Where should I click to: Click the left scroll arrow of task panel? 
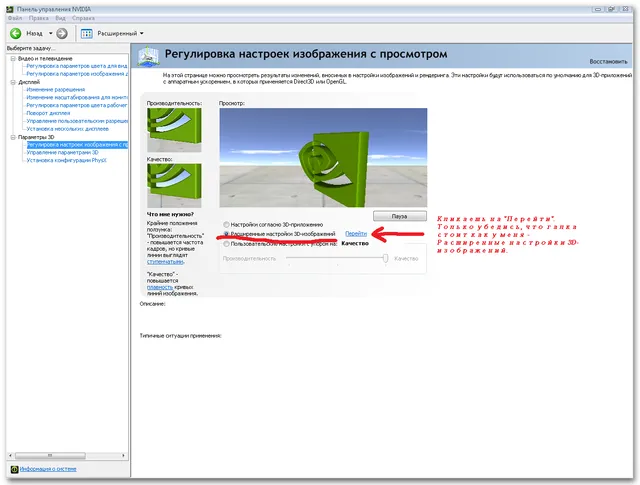11,455
